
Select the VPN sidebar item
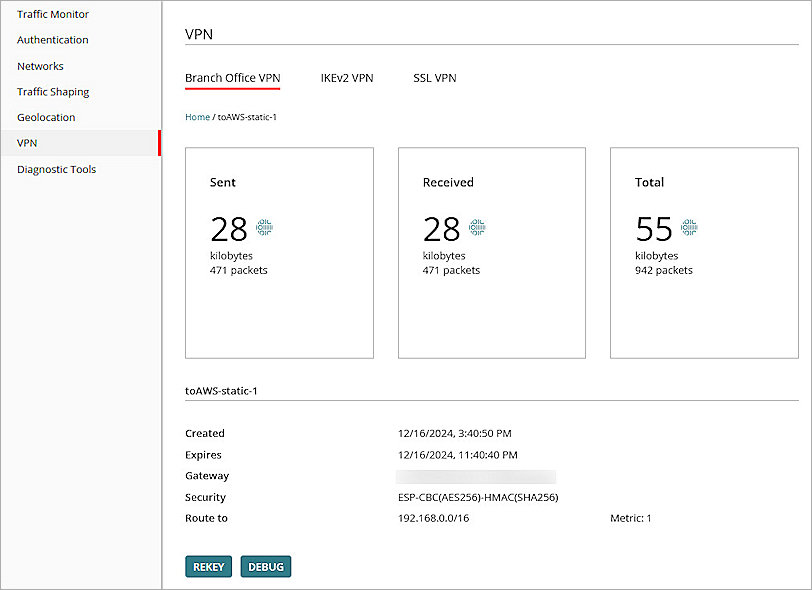point(27,143)
